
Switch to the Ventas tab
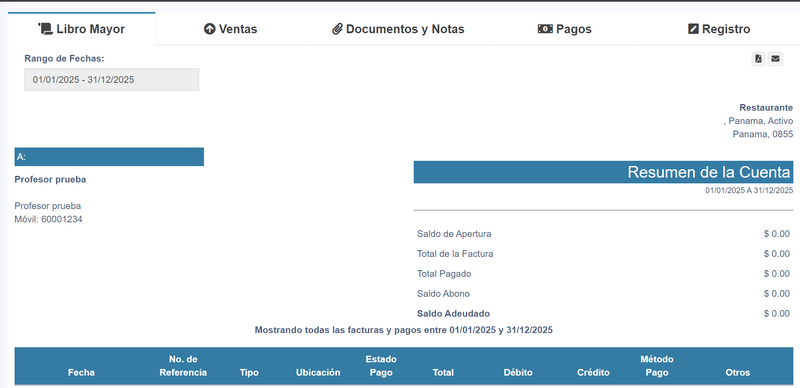click(230, 29)
